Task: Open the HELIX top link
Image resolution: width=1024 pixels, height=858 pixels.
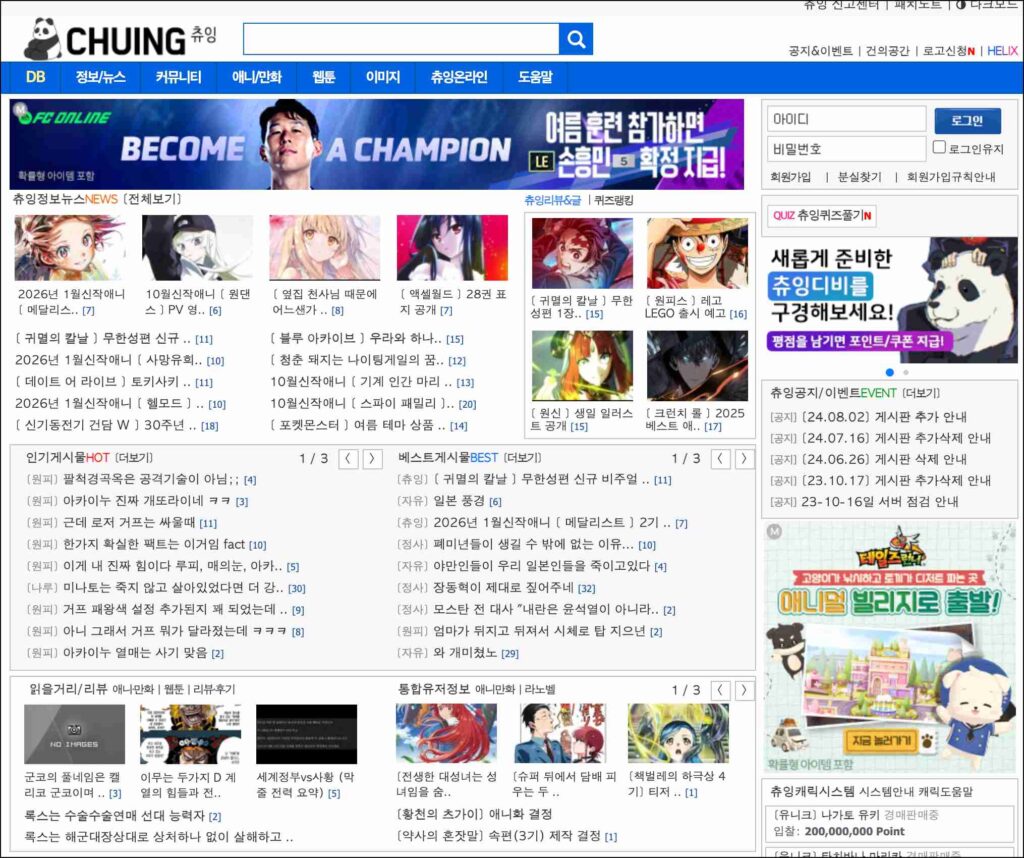Action: 1002,51
